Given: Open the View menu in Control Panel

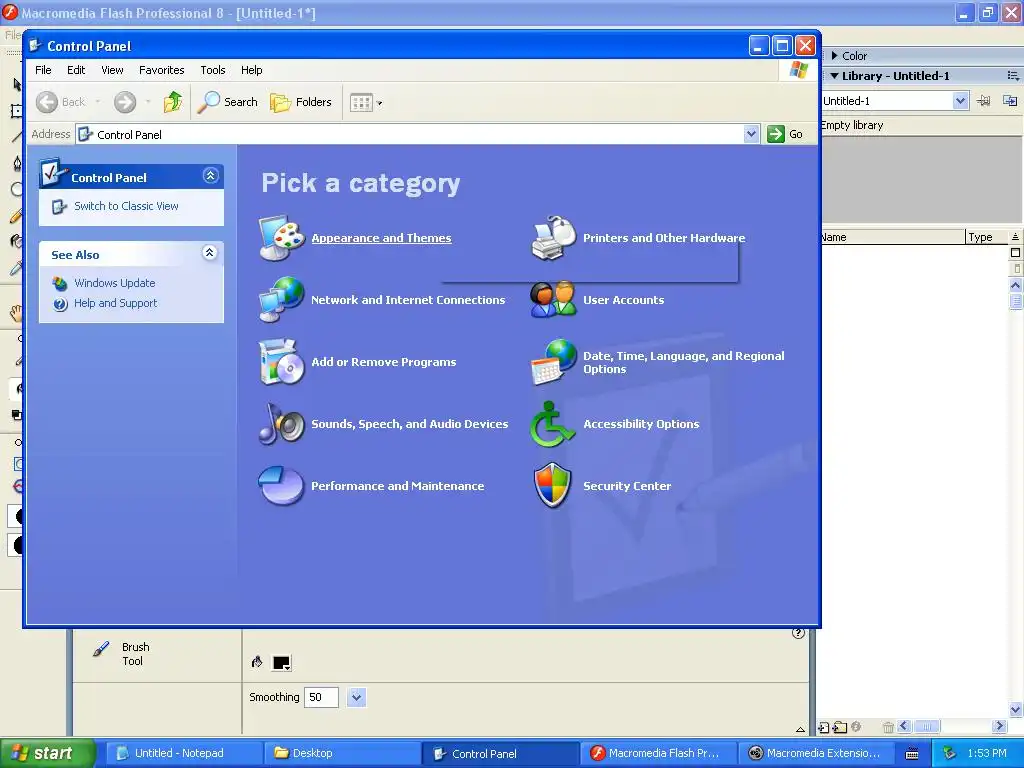Looking at the screenshot, I should pos(112,70).
